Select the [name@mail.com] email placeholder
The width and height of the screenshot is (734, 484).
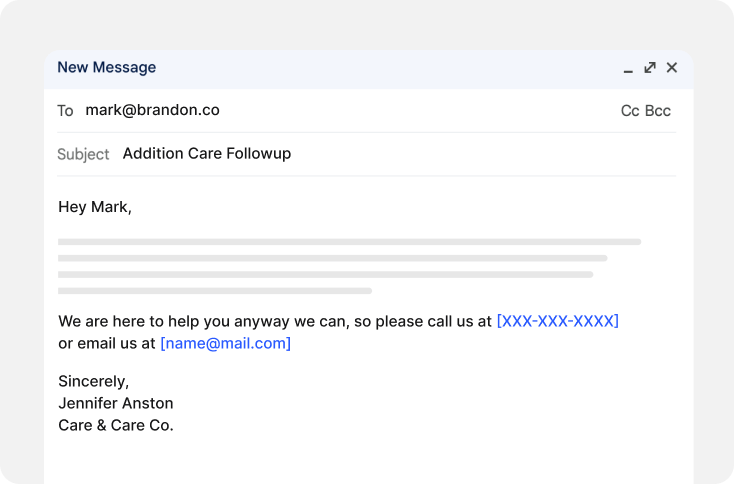[226, 344]
